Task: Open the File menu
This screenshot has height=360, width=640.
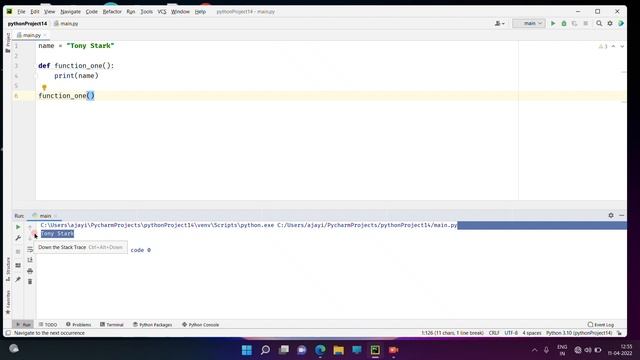Action: click(21, 12)
